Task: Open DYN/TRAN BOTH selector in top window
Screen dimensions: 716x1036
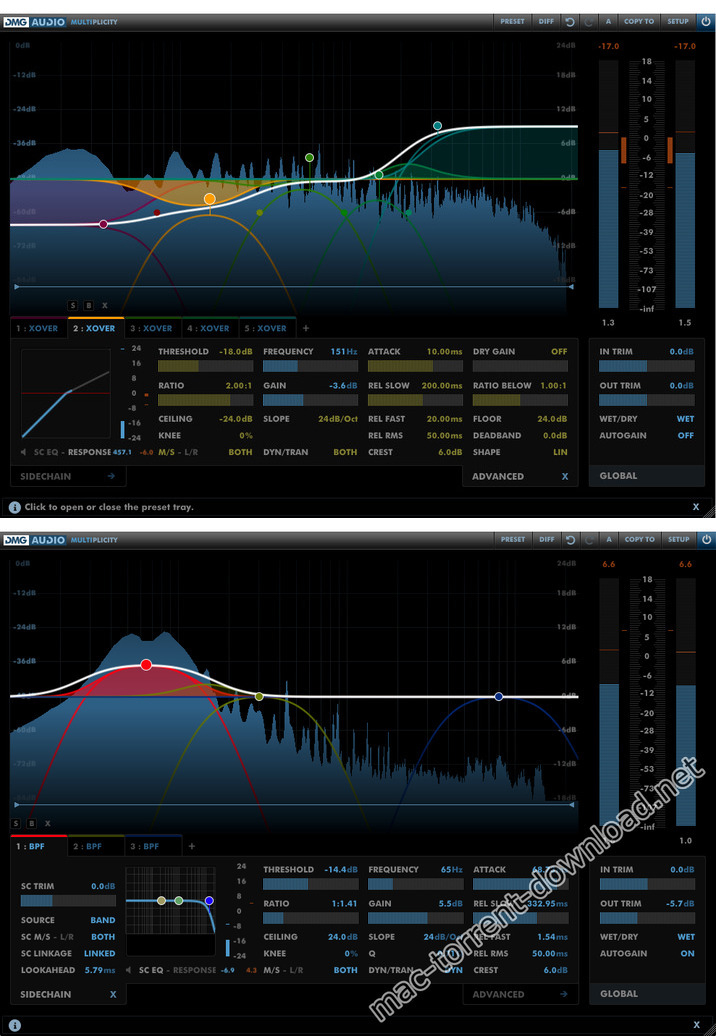Action: pyautogui.click(x=345, y=452)
